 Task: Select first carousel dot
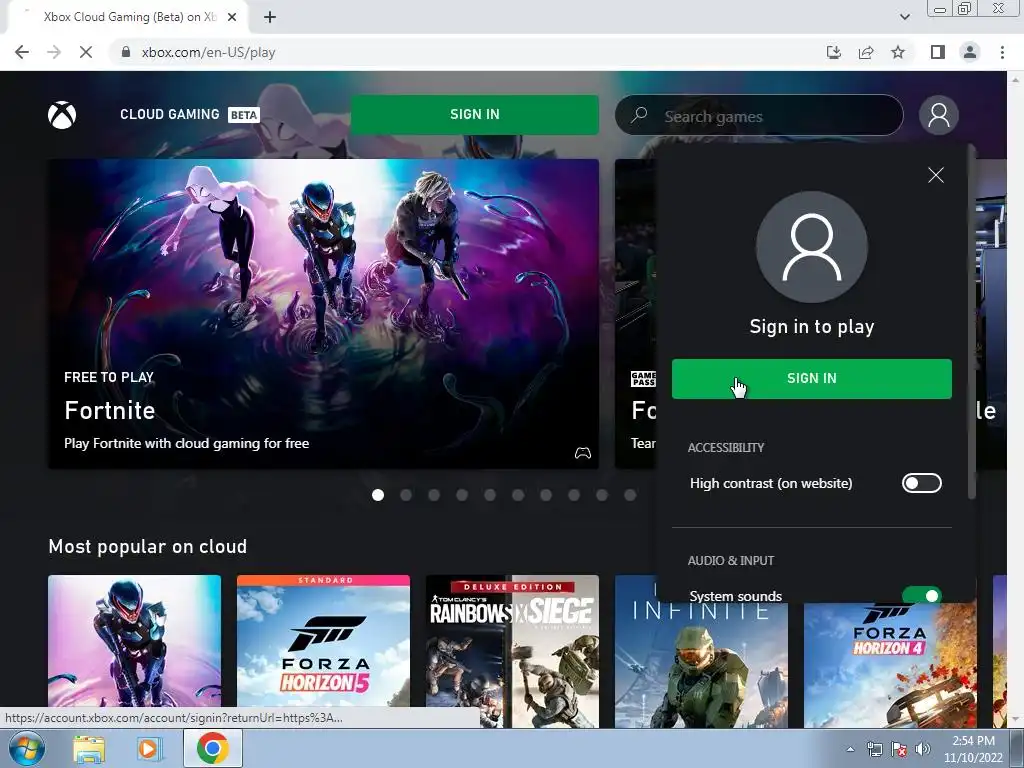pyautogui.click(x=377, y=495)
